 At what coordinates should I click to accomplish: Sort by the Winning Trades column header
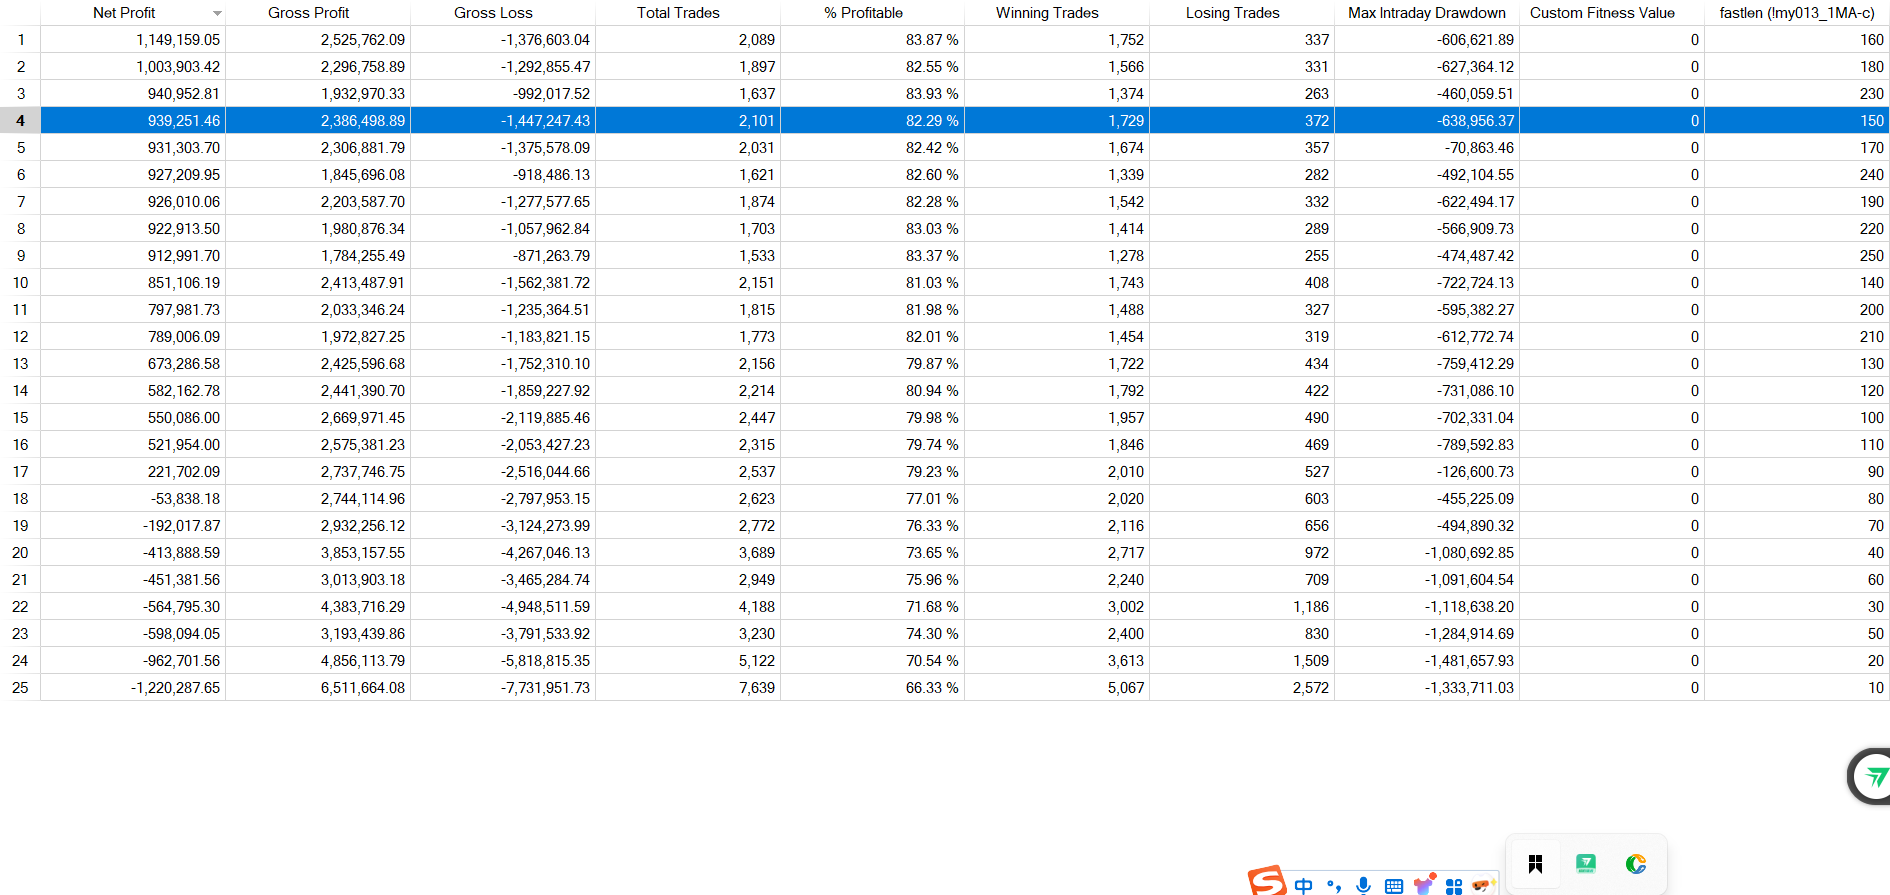pyautogui.click(x=1047, y=13)
